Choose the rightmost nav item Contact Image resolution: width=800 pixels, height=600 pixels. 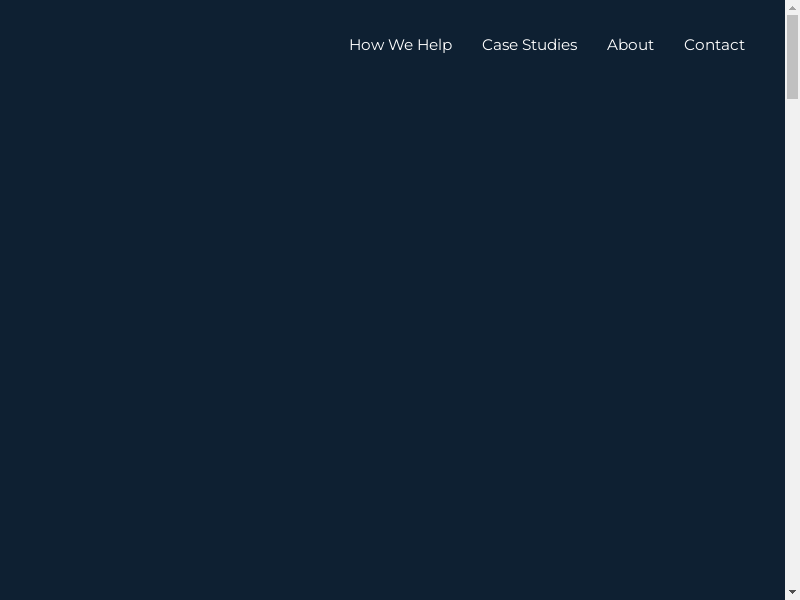click(714, 45)
